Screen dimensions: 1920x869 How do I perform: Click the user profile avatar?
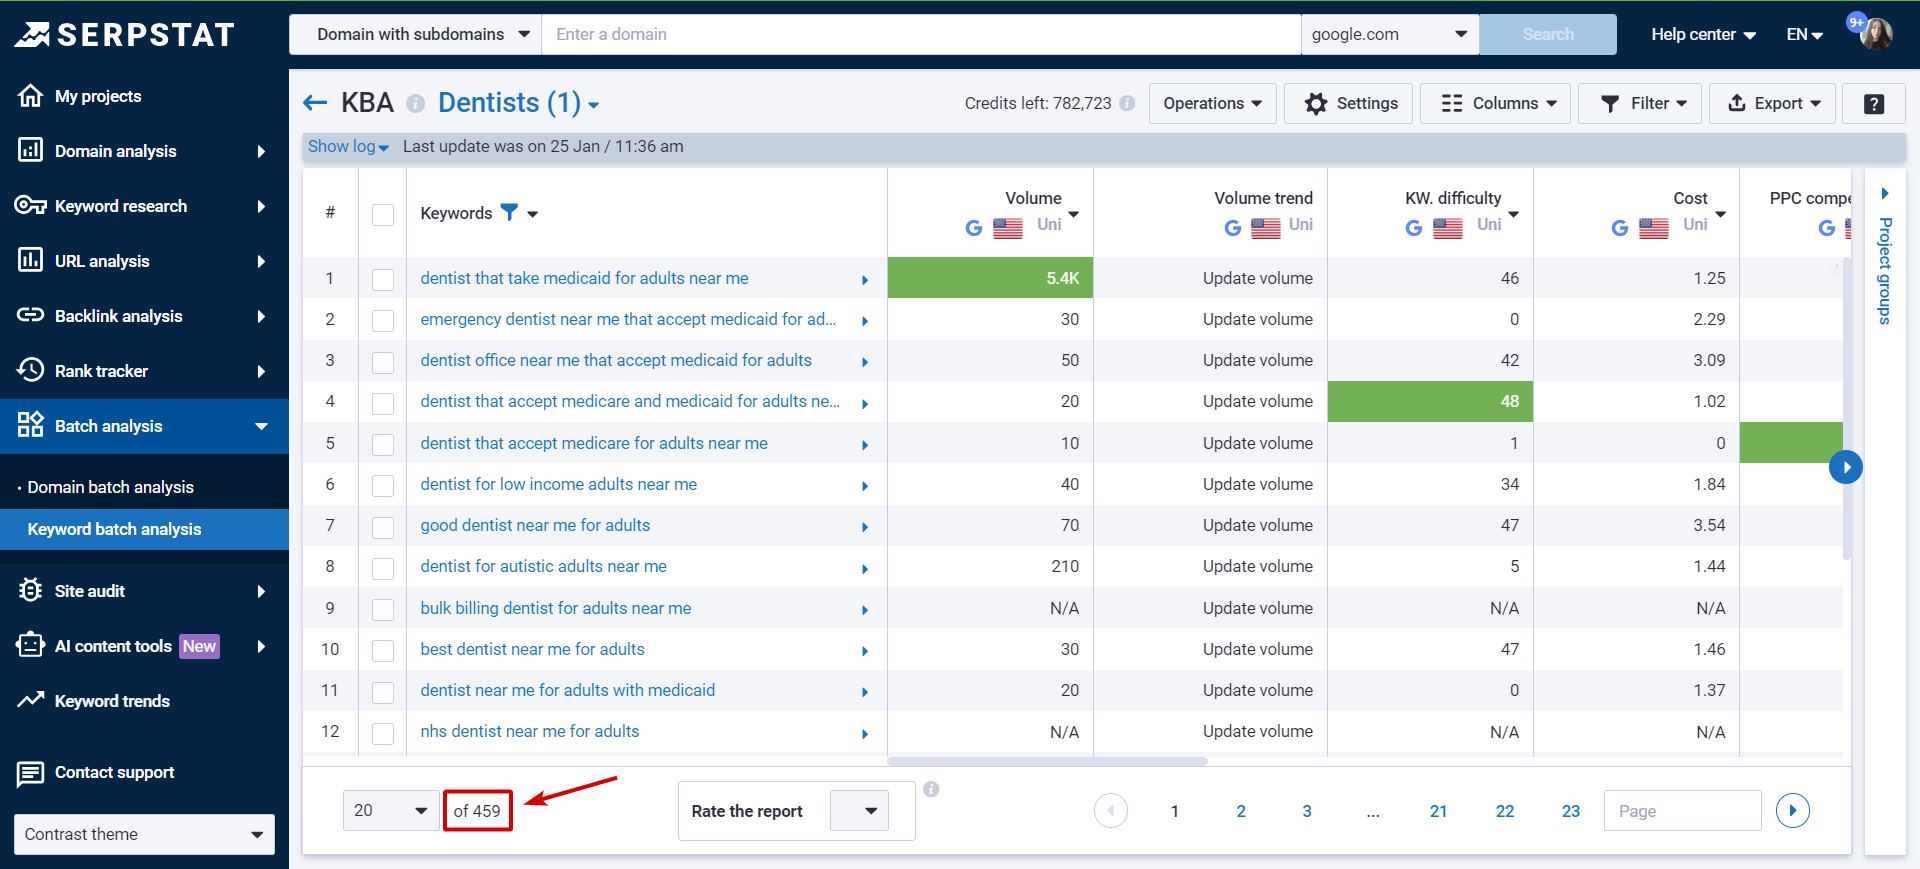[1876, 34]
